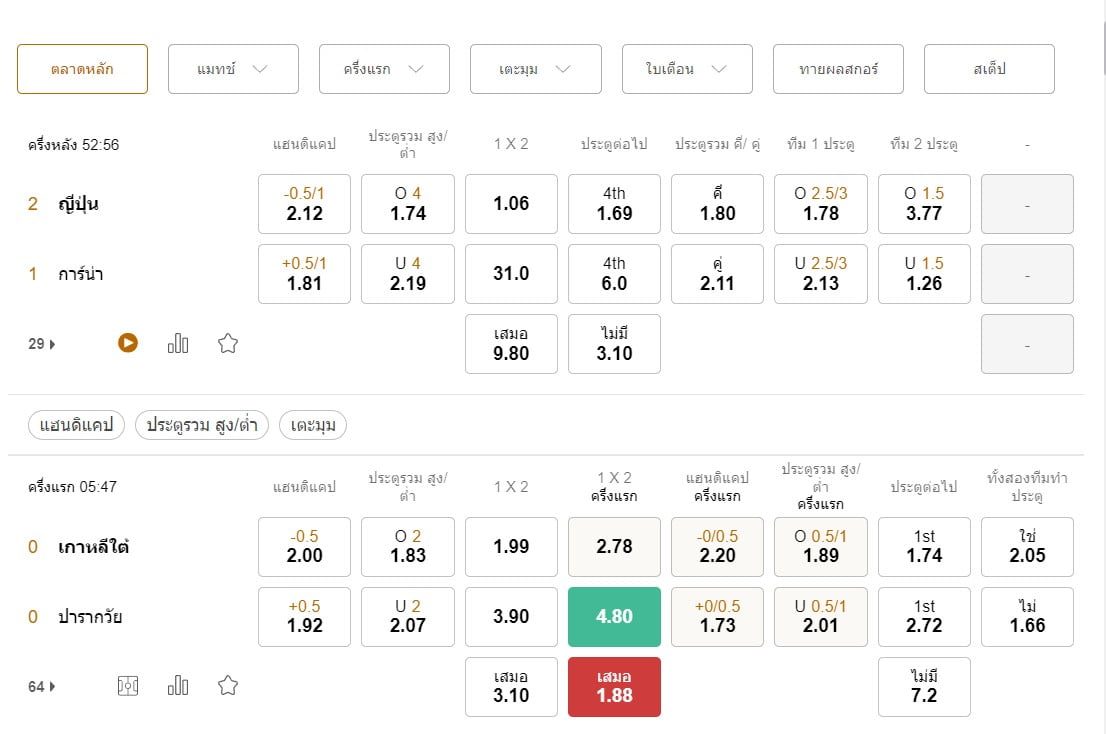
Task: Open การ์น่า team name
Action: (x=80, y=274)
